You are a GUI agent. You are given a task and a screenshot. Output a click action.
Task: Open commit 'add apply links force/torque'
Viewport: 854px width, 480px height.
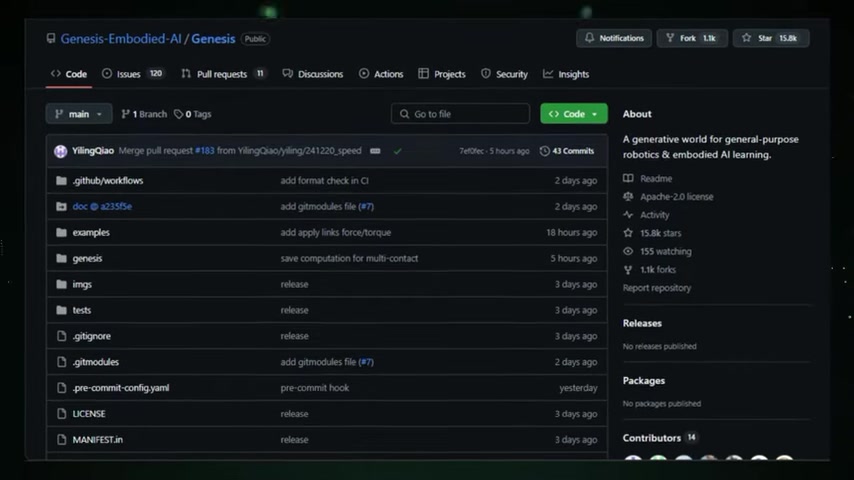[336, 232]
